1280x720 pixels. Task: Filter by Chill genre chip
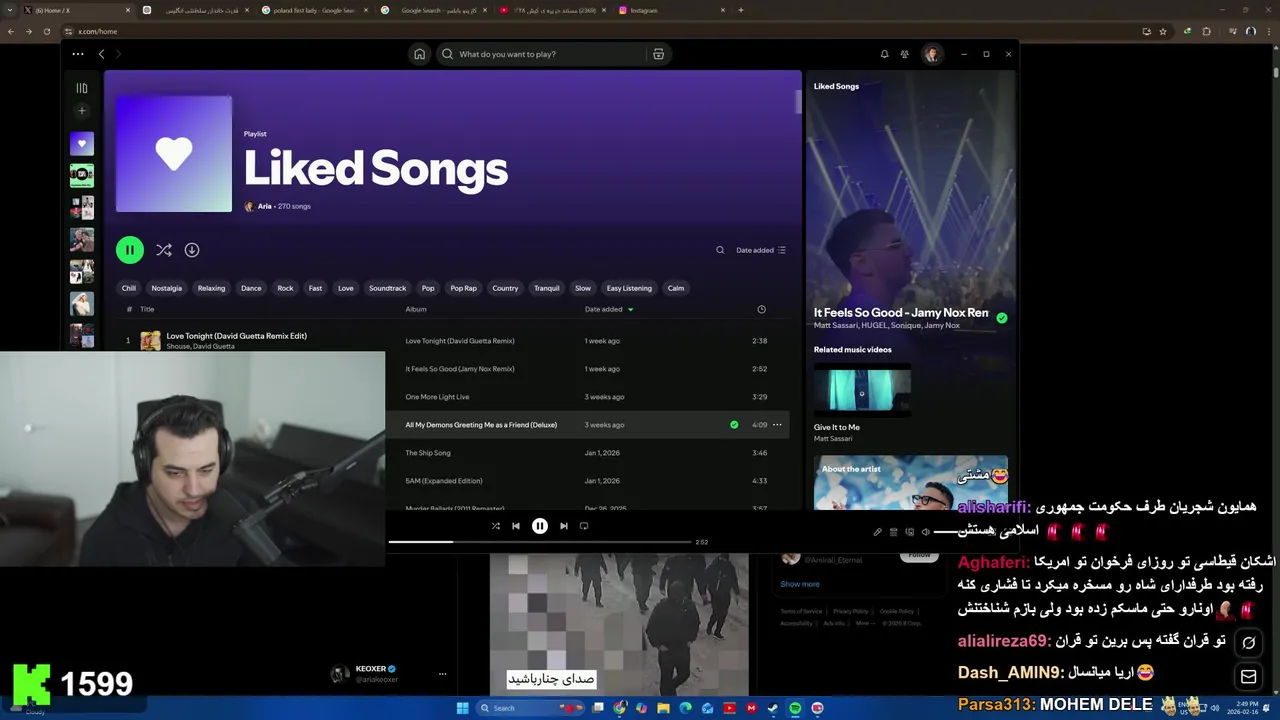pos(129,288)
